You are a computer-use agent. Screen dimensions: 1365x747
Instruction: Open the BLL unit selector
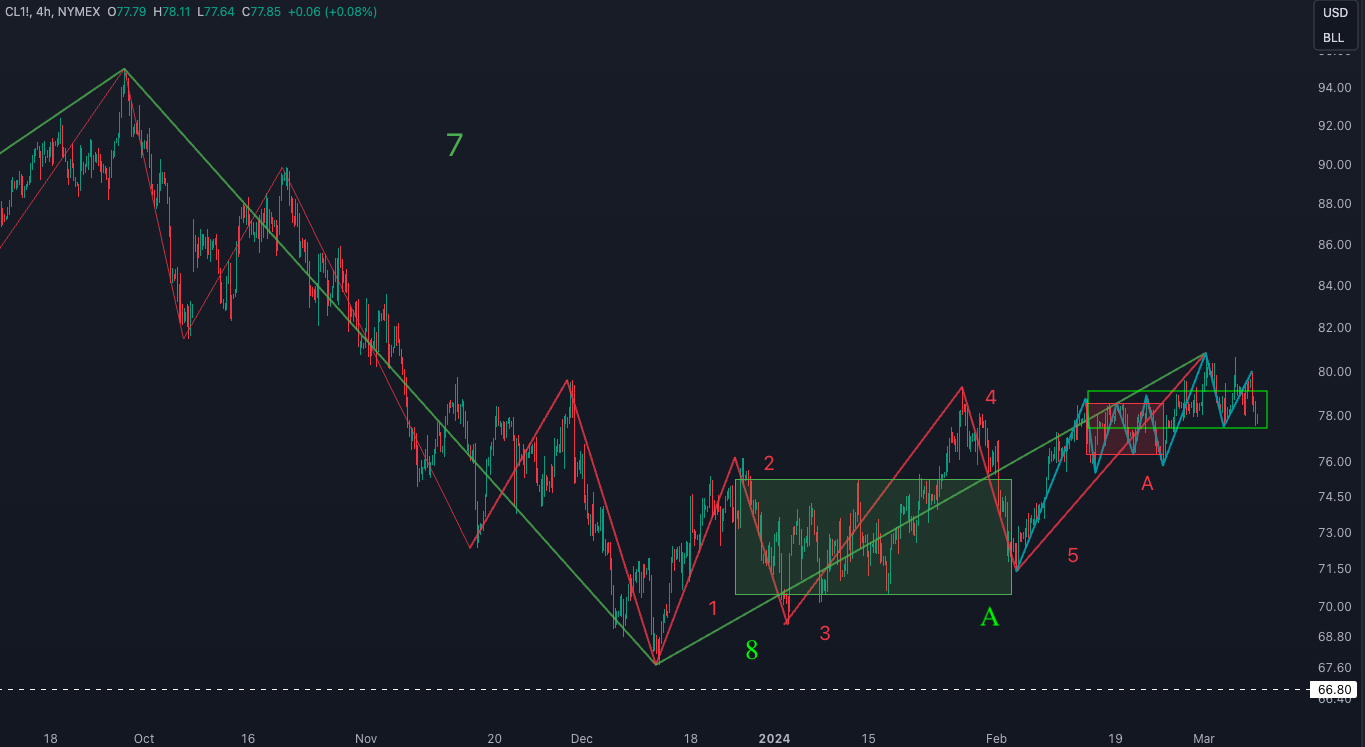(1334, 38)
